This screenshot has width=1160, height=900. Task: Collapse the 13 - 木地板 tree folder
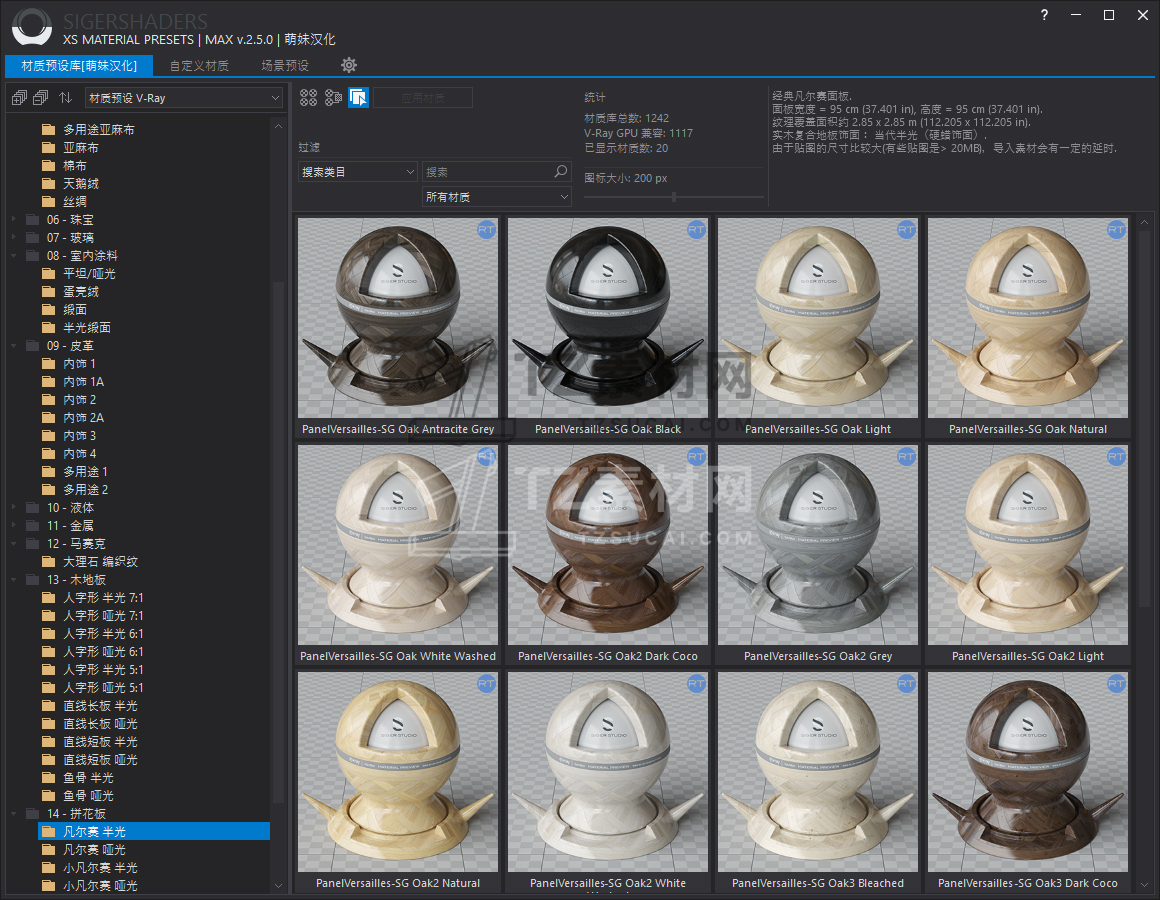coord(14,579)
